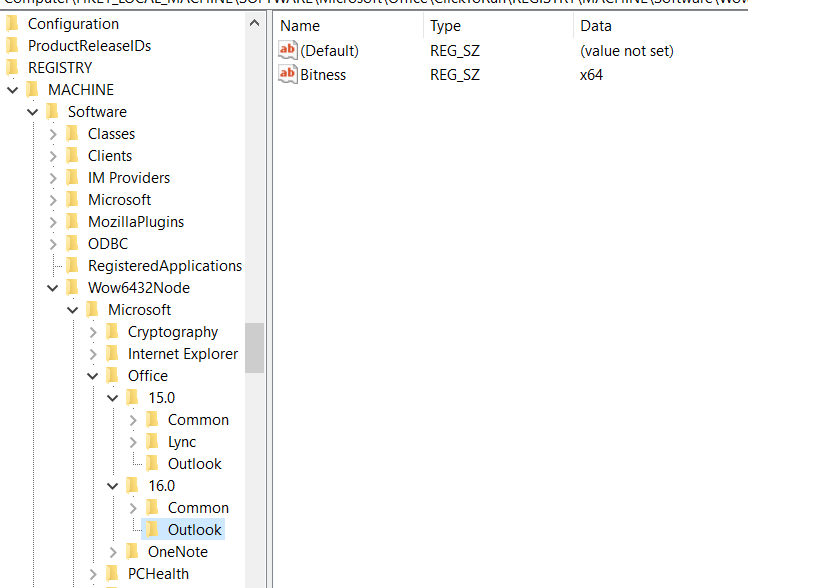Click the 16.0 key folder icon
This screenshot has width=832, height=588.
[x=133, y=486]
